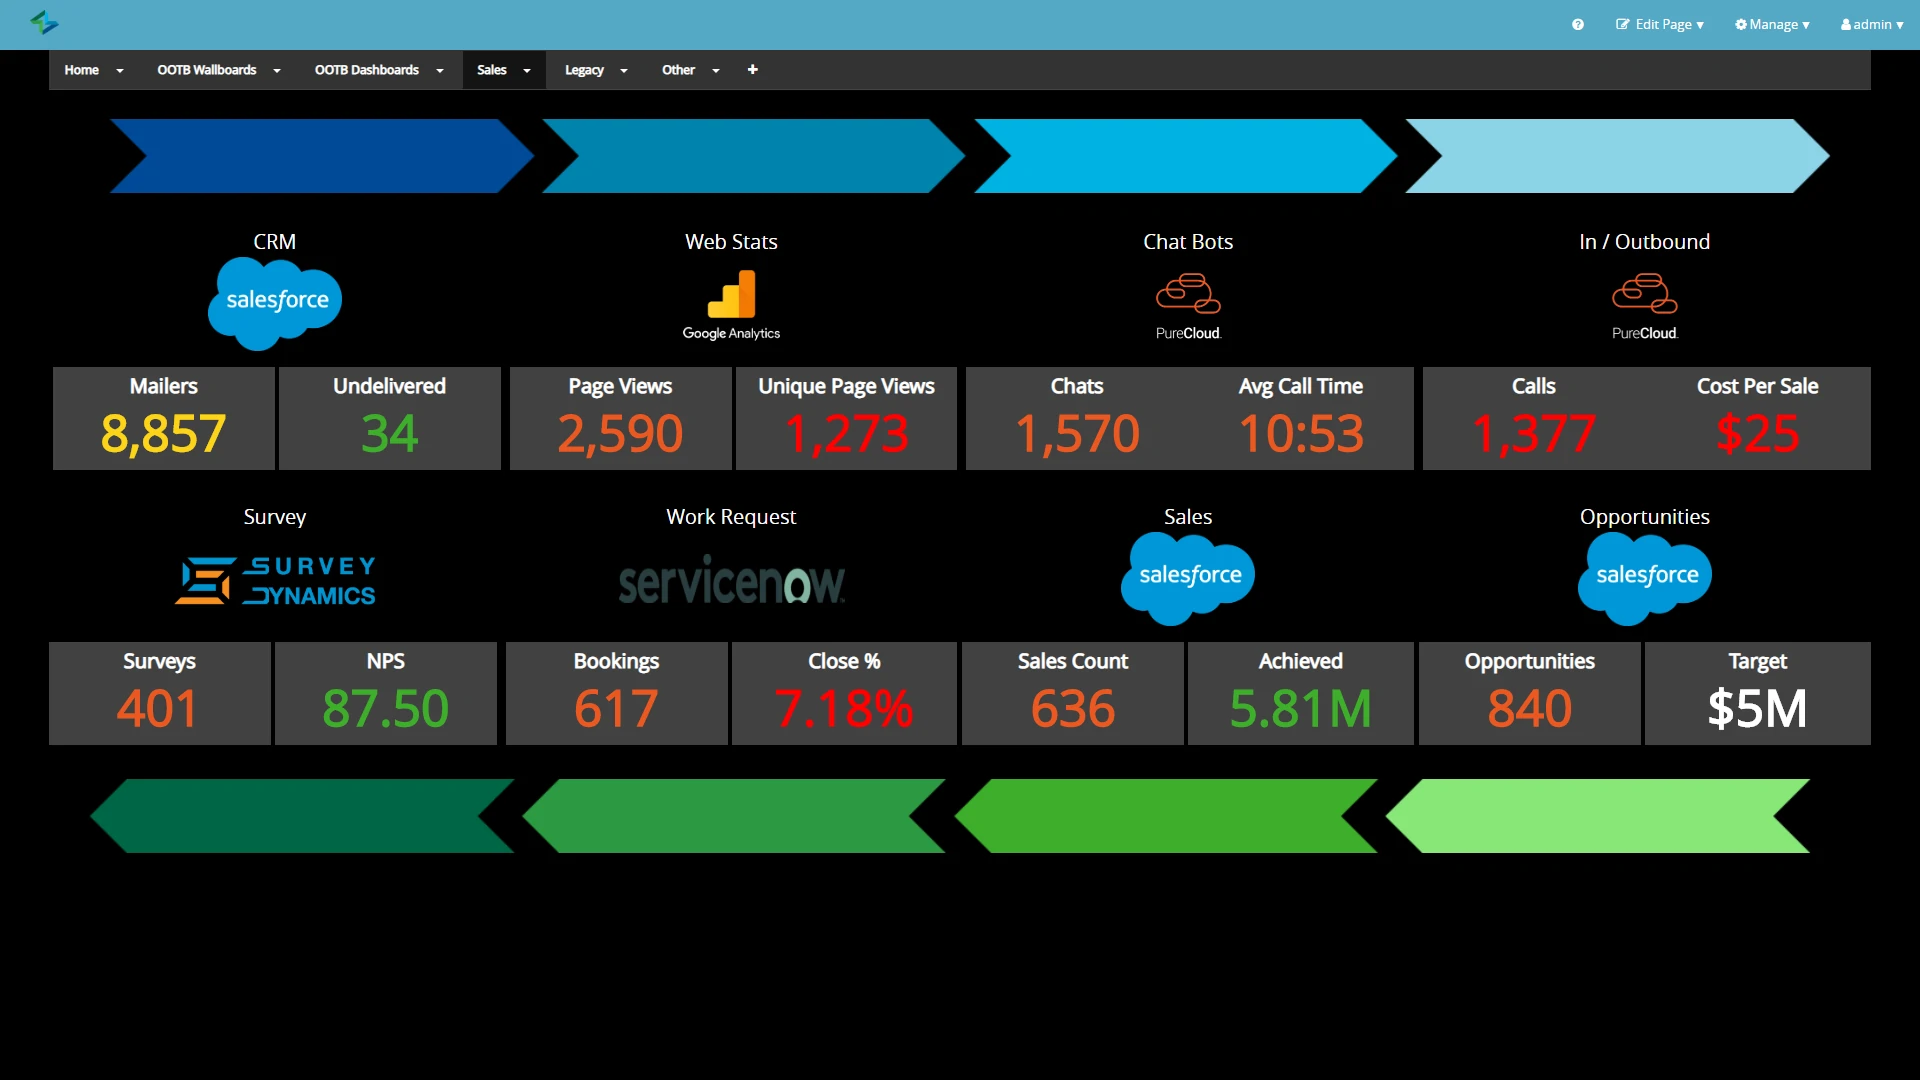Click the teal blue top arrow banner
The image size is (1920, 1080).
tap(754, 156)
